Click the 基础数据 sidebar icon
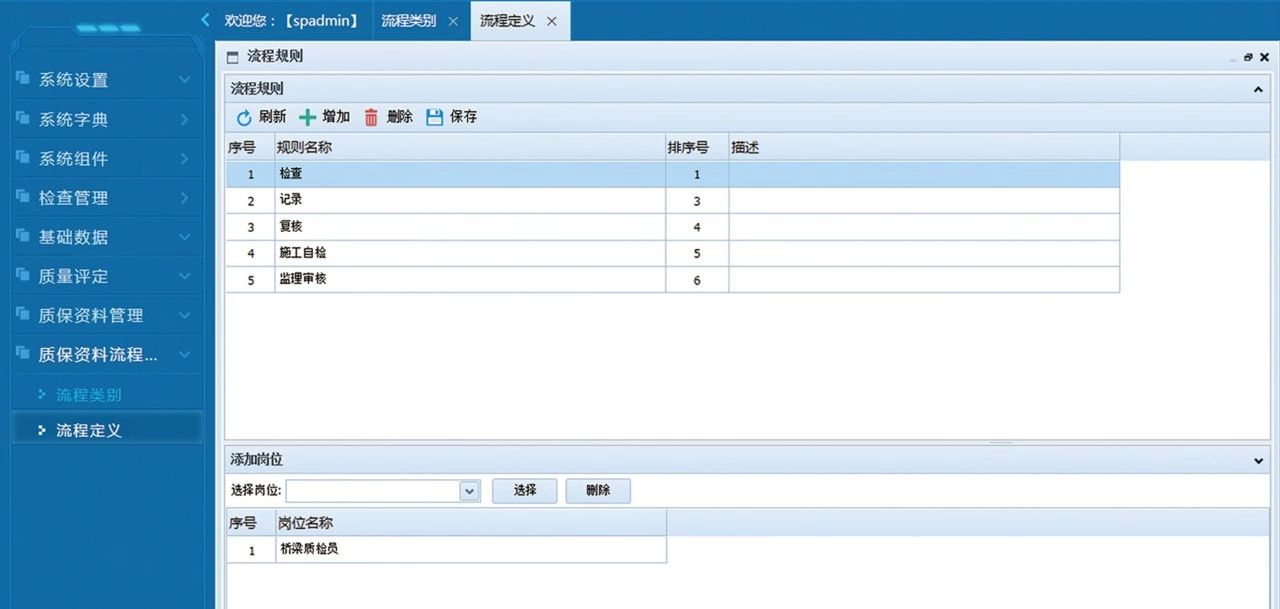Screen dimensions: 1280x609 (22, 235)
